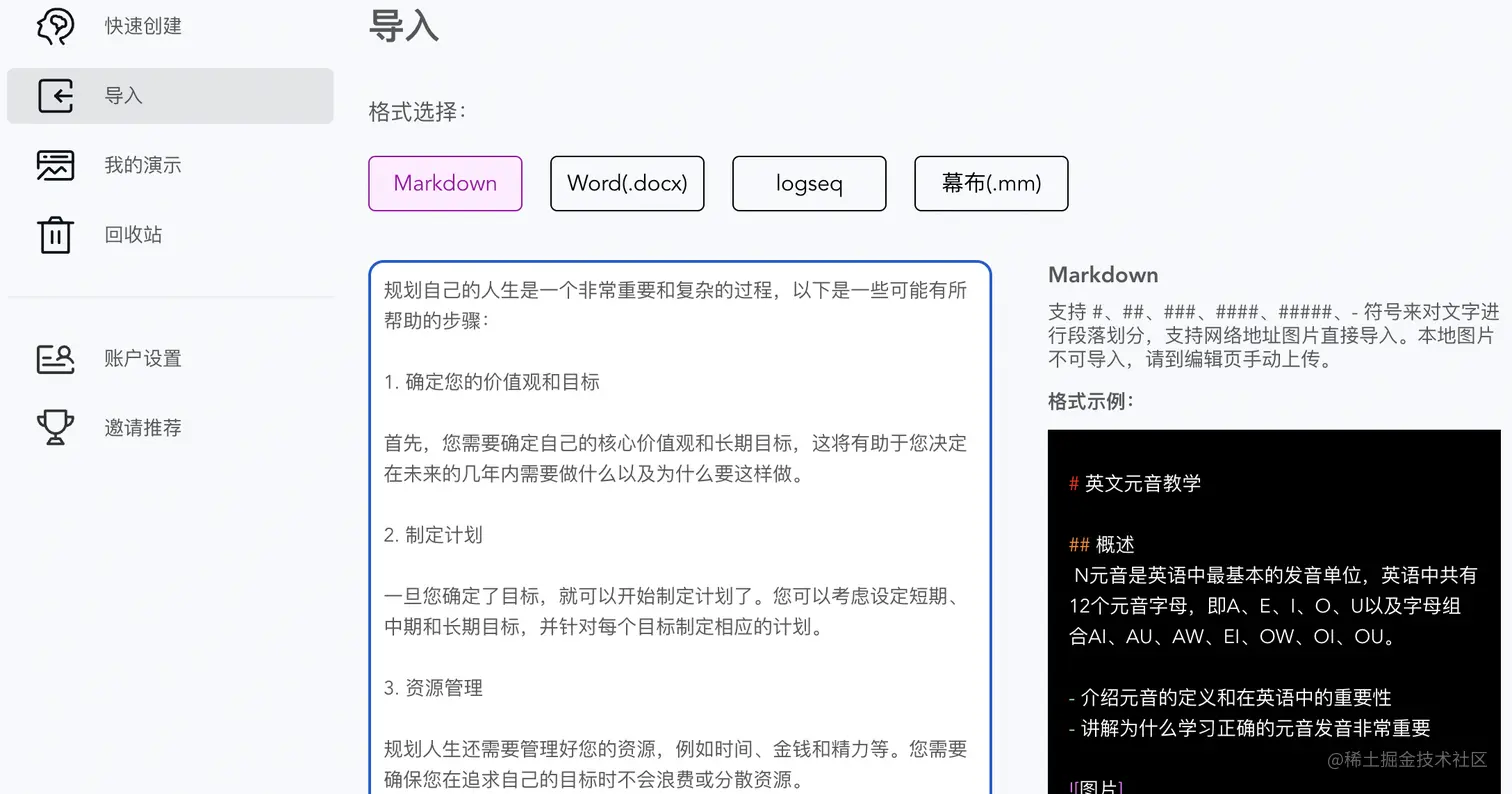
Task: Click inside the import content text area
Action: [x=680, y=528]
